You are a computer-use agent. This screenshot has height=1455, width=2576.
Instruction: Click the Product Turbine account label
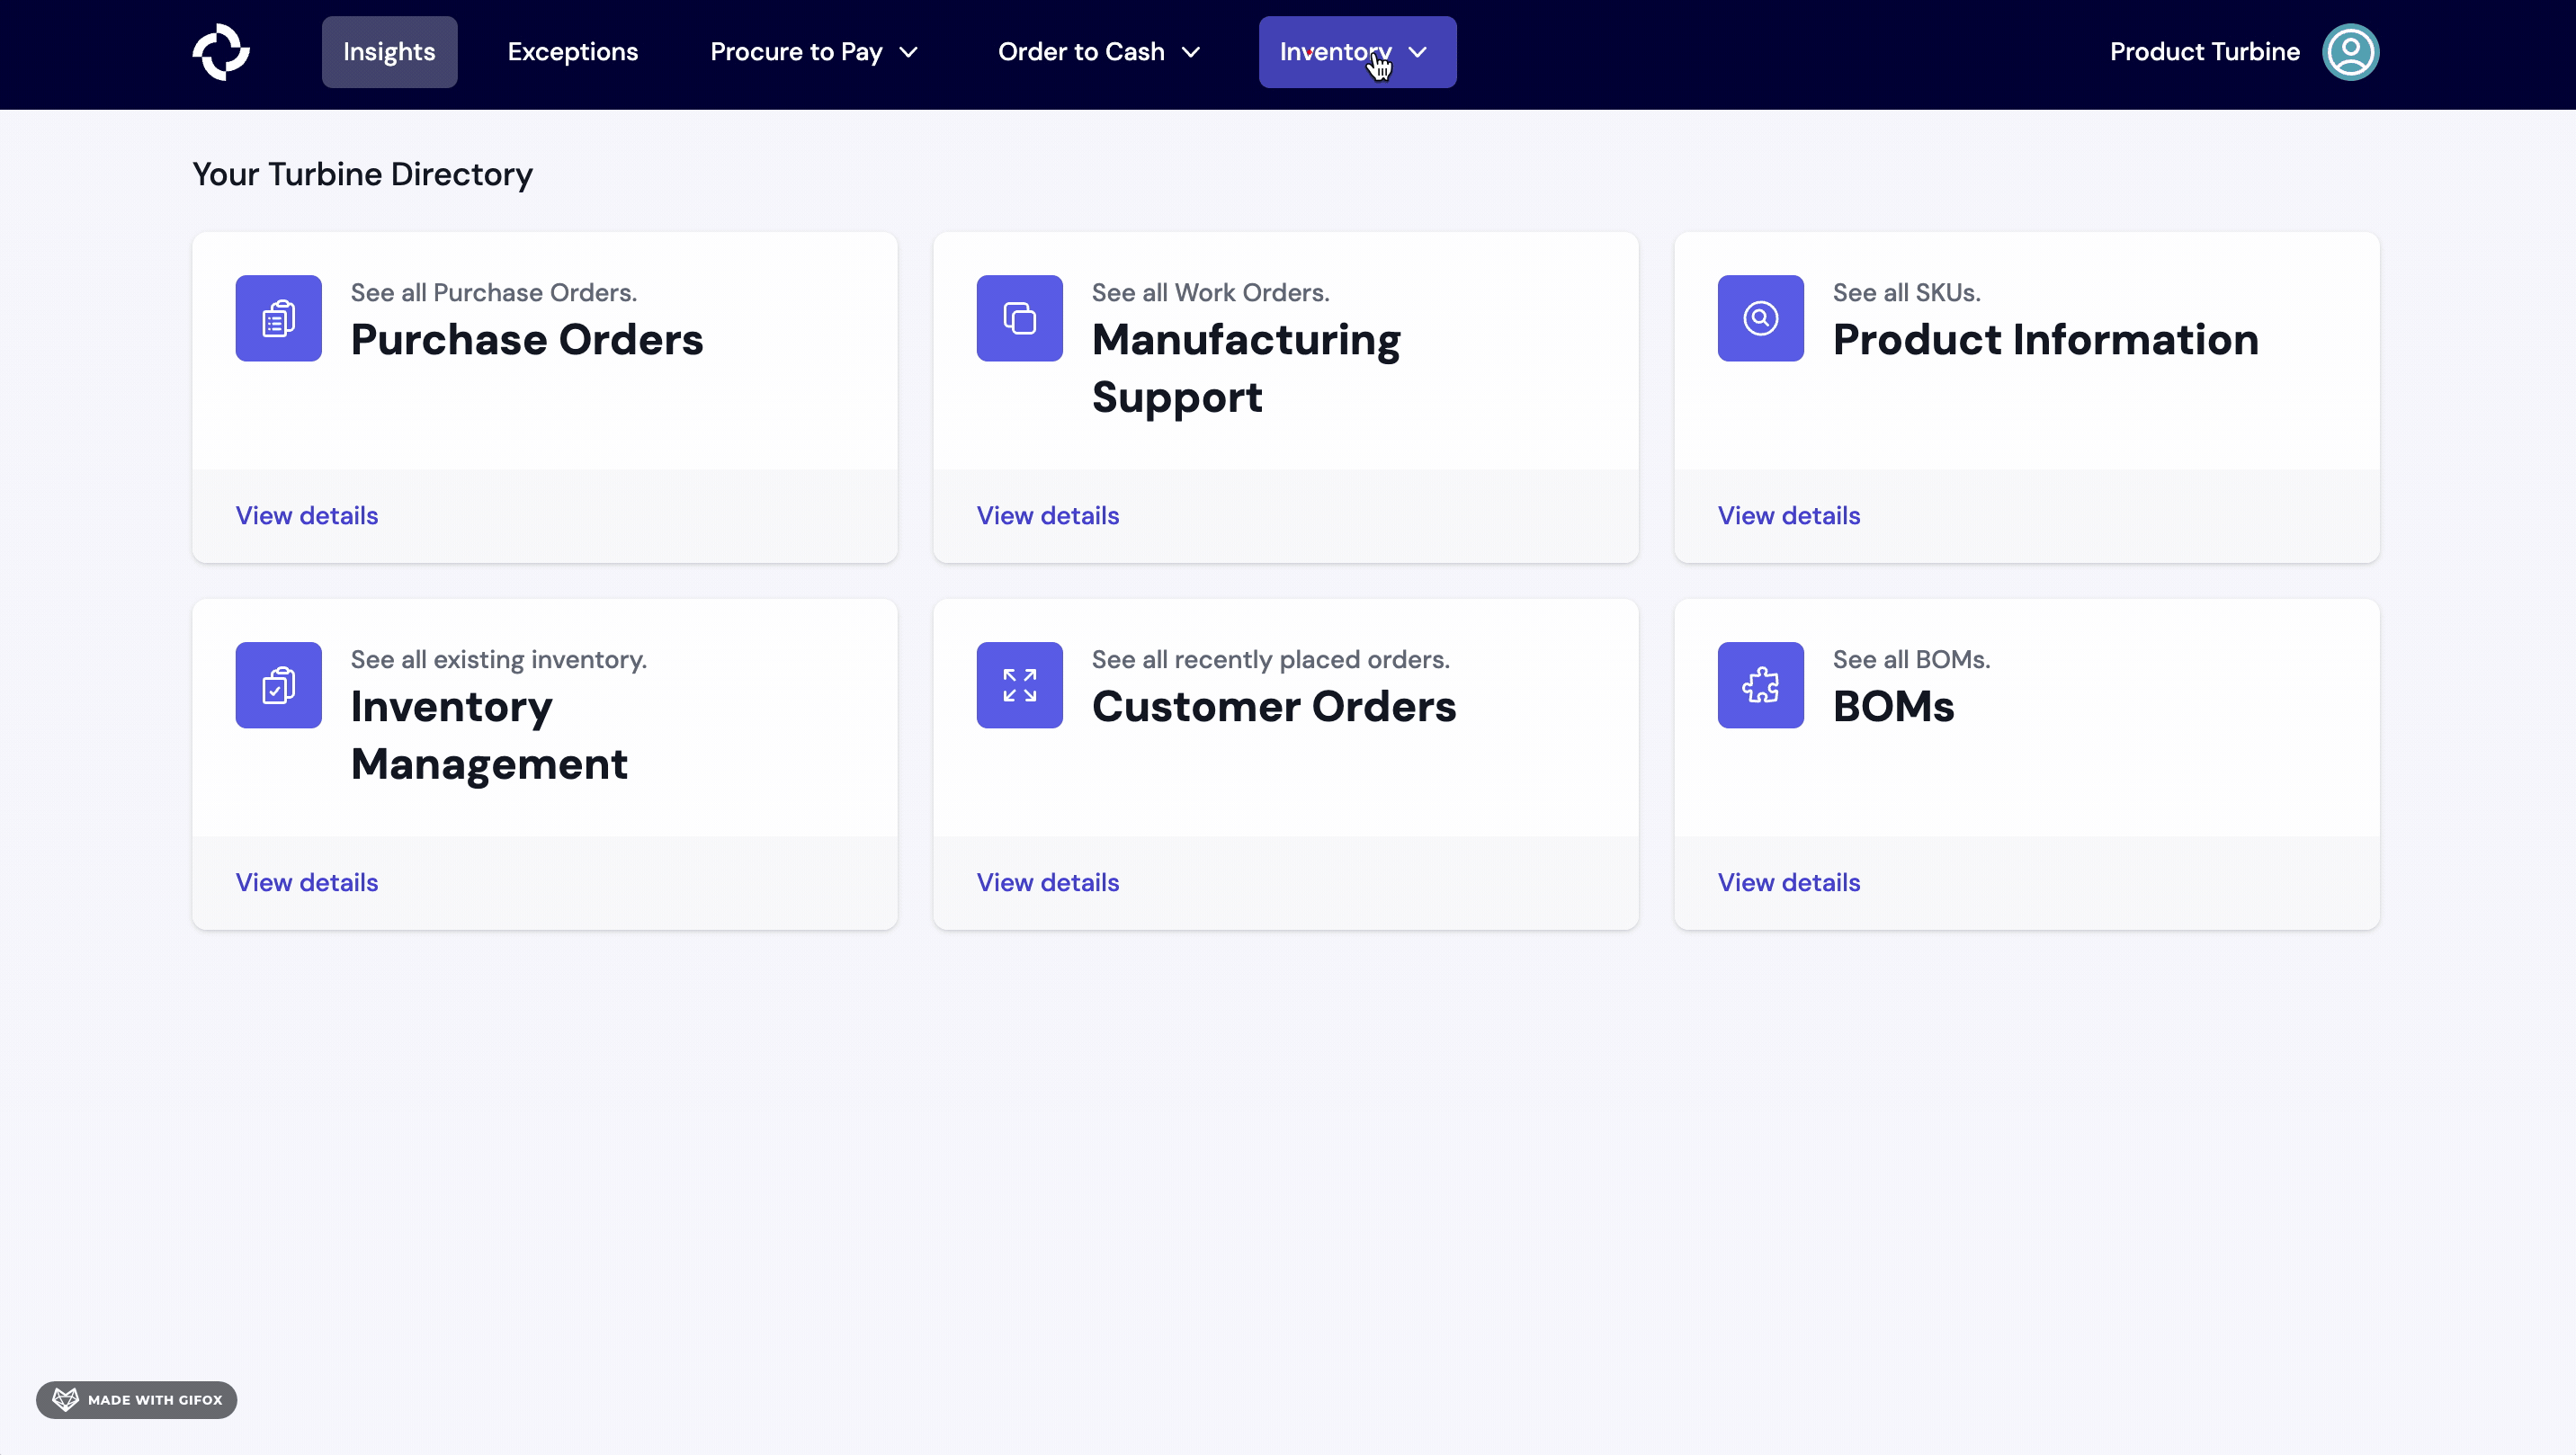tap(2204, 52)
